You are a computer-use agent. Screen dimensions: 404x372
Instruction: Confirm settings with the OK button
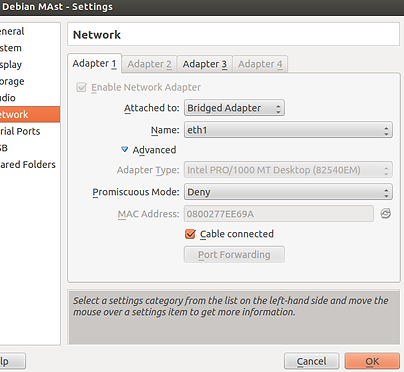click(x=372, y=361)
